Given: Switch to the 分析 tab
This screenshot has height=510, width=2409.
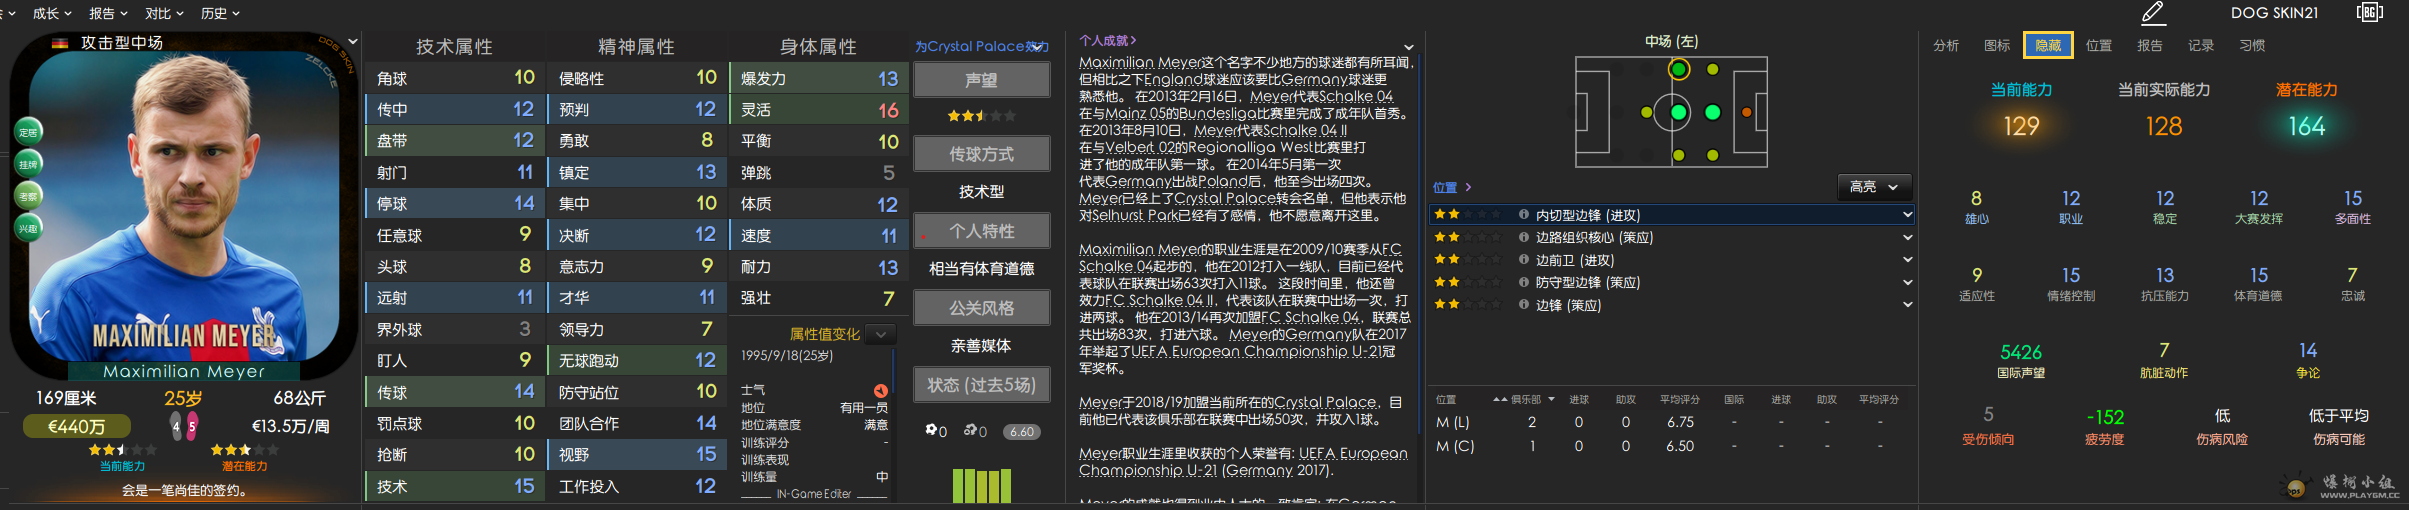Looking at the screenshot, I should click(x=1946, y=45).
